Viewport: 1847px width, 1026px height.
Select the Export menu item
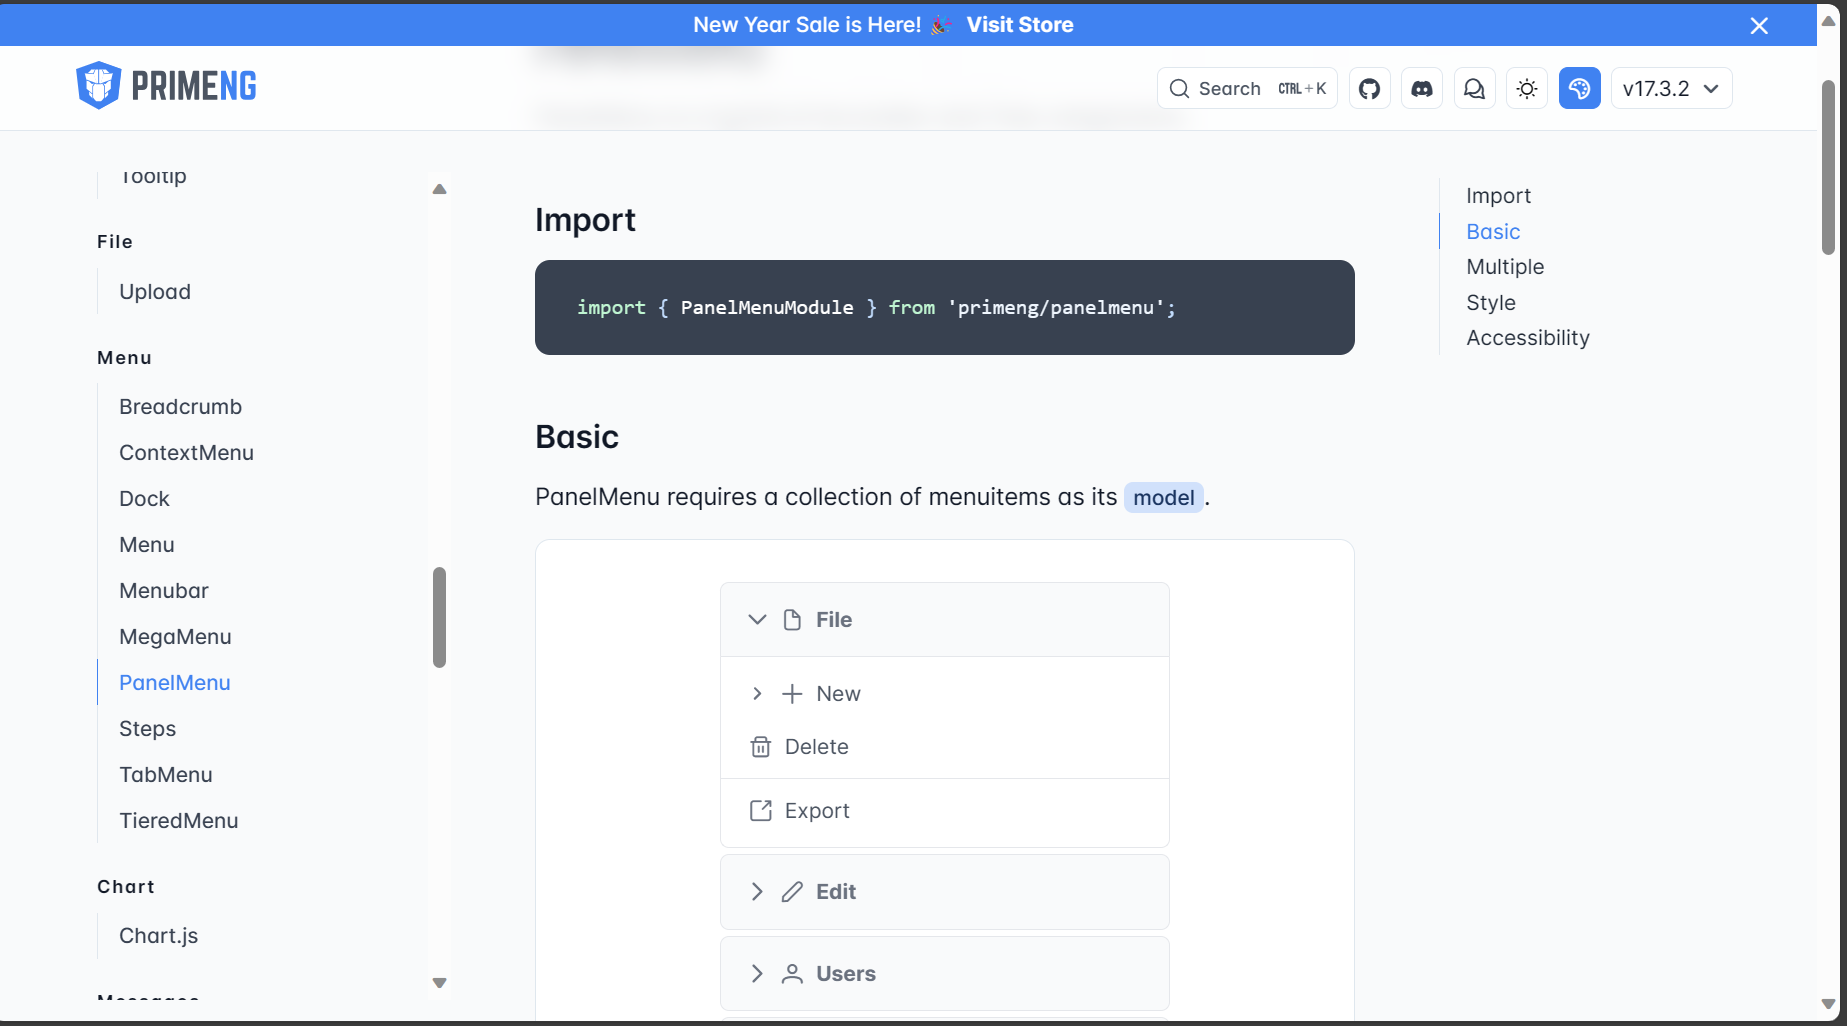[944, 811]
